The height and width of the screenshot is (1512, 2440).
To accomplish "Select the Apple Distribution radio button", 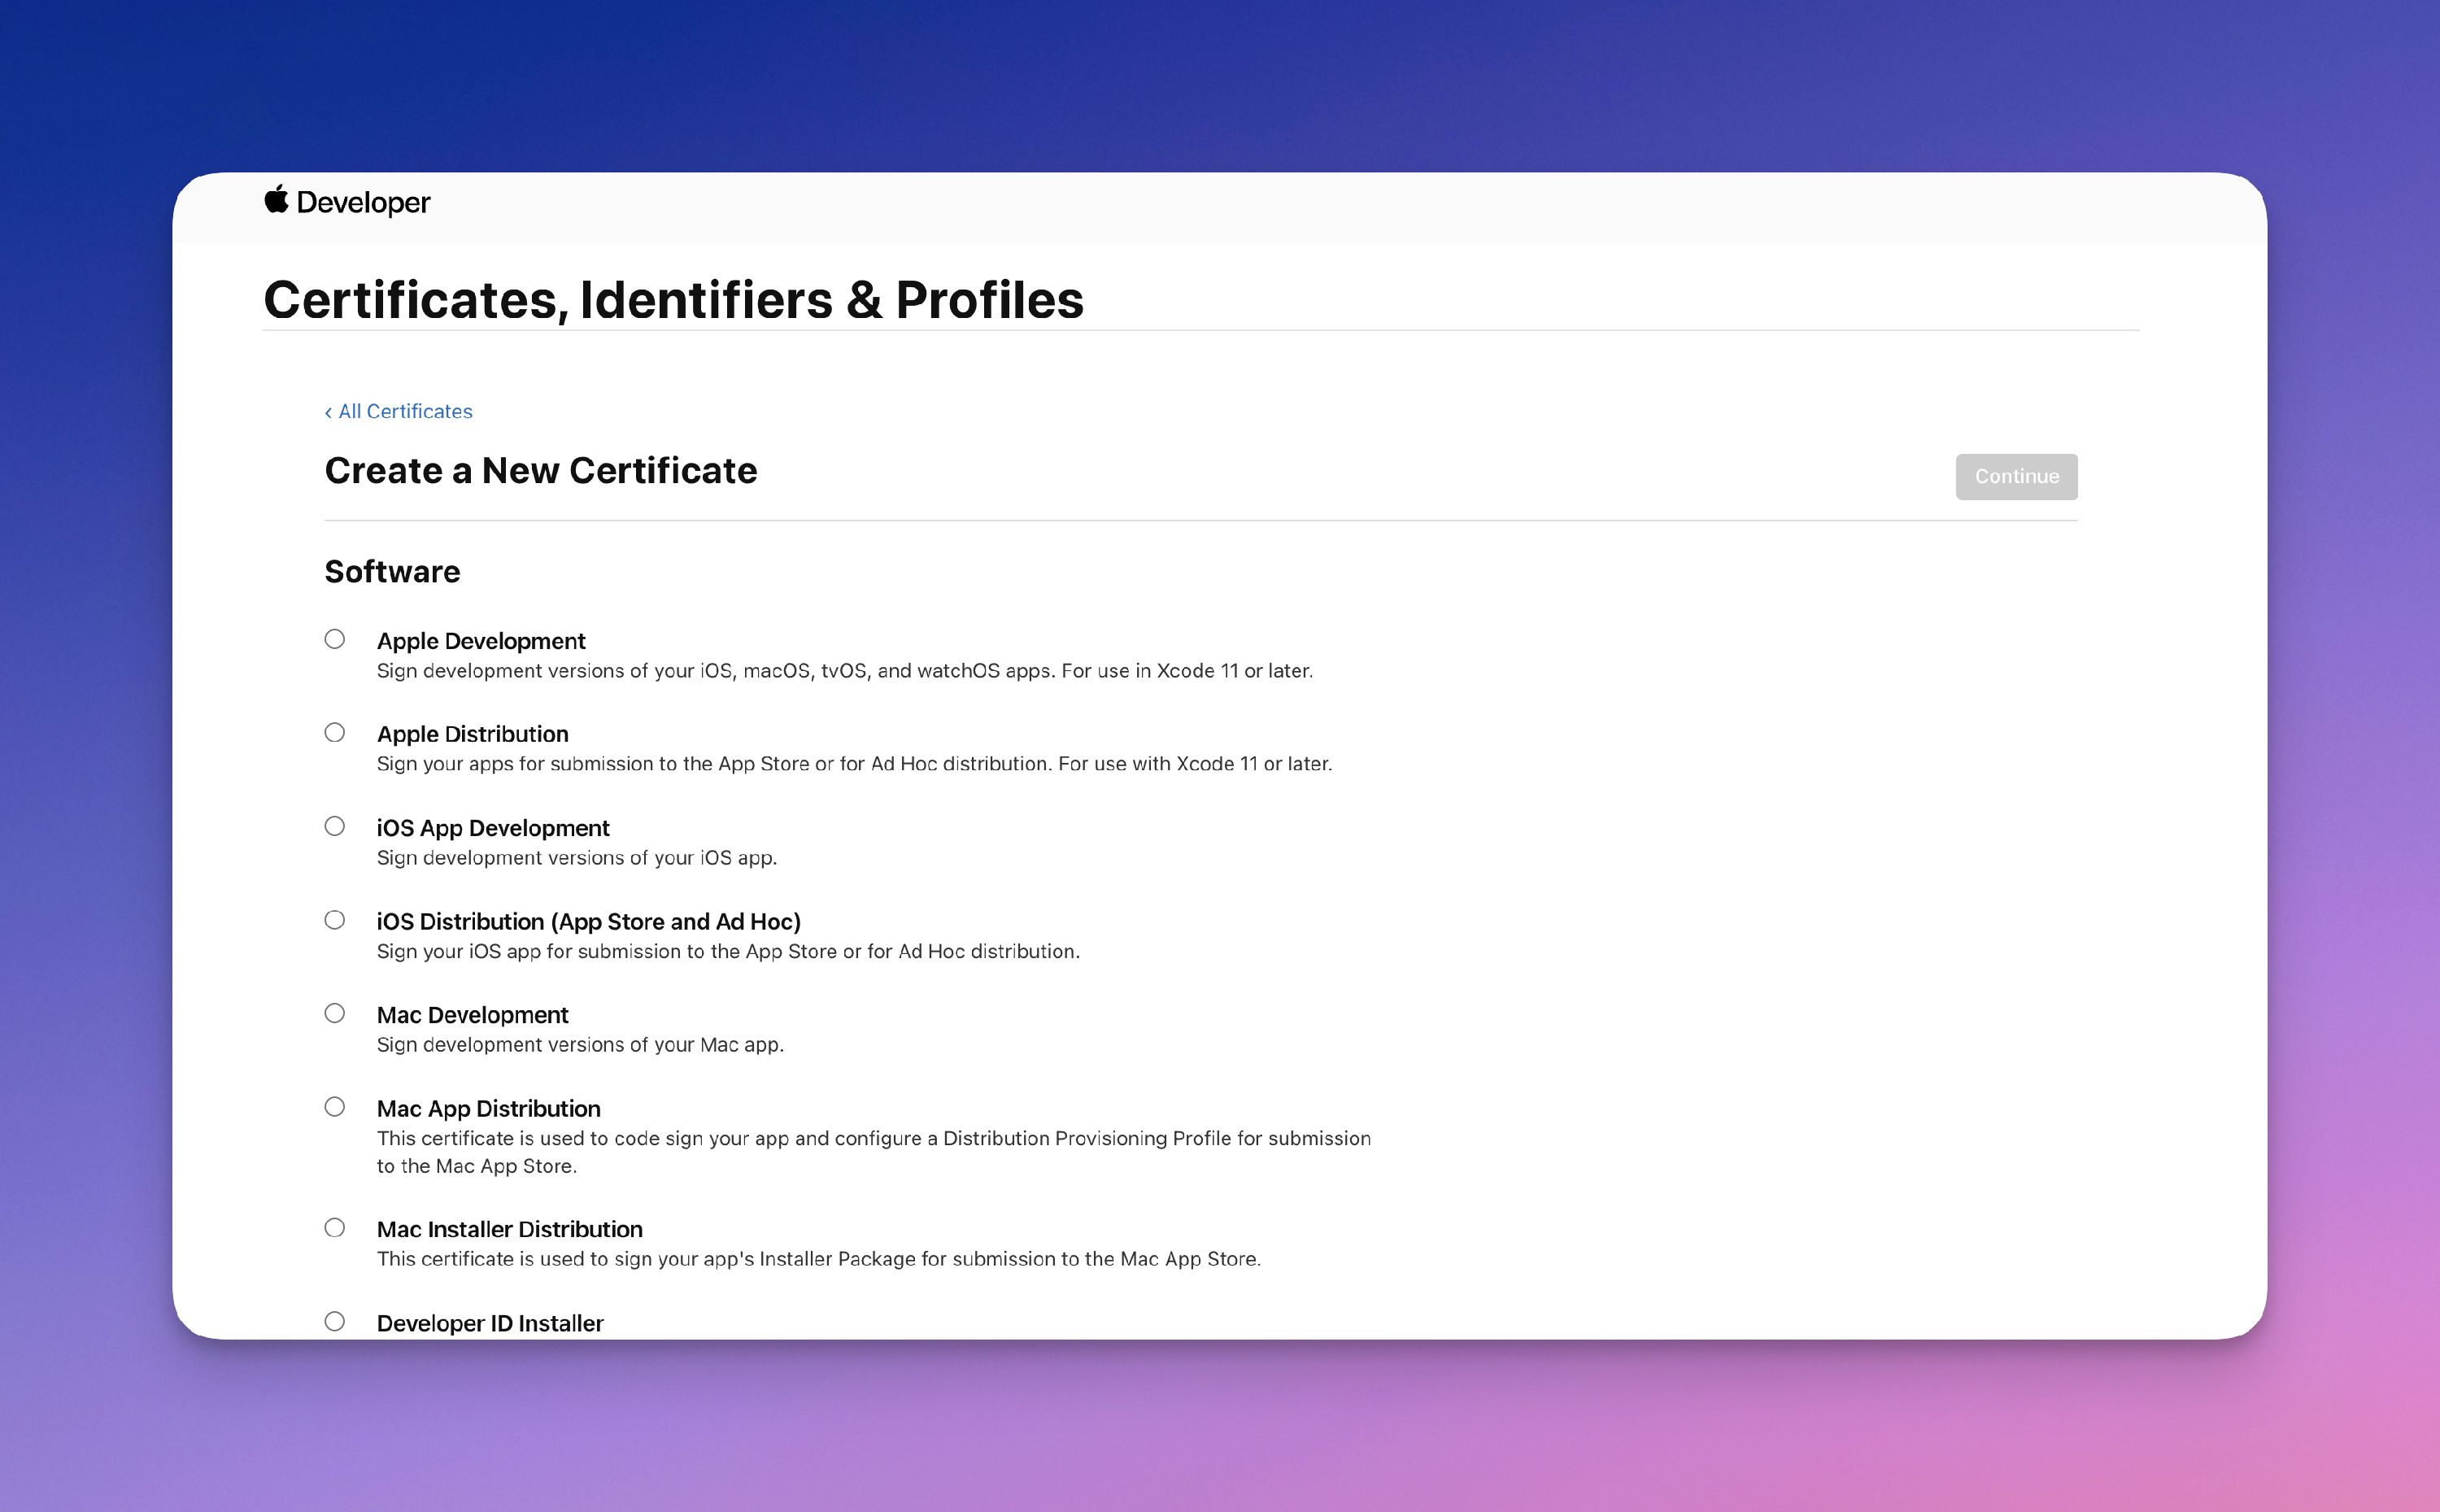I will 335,732.
